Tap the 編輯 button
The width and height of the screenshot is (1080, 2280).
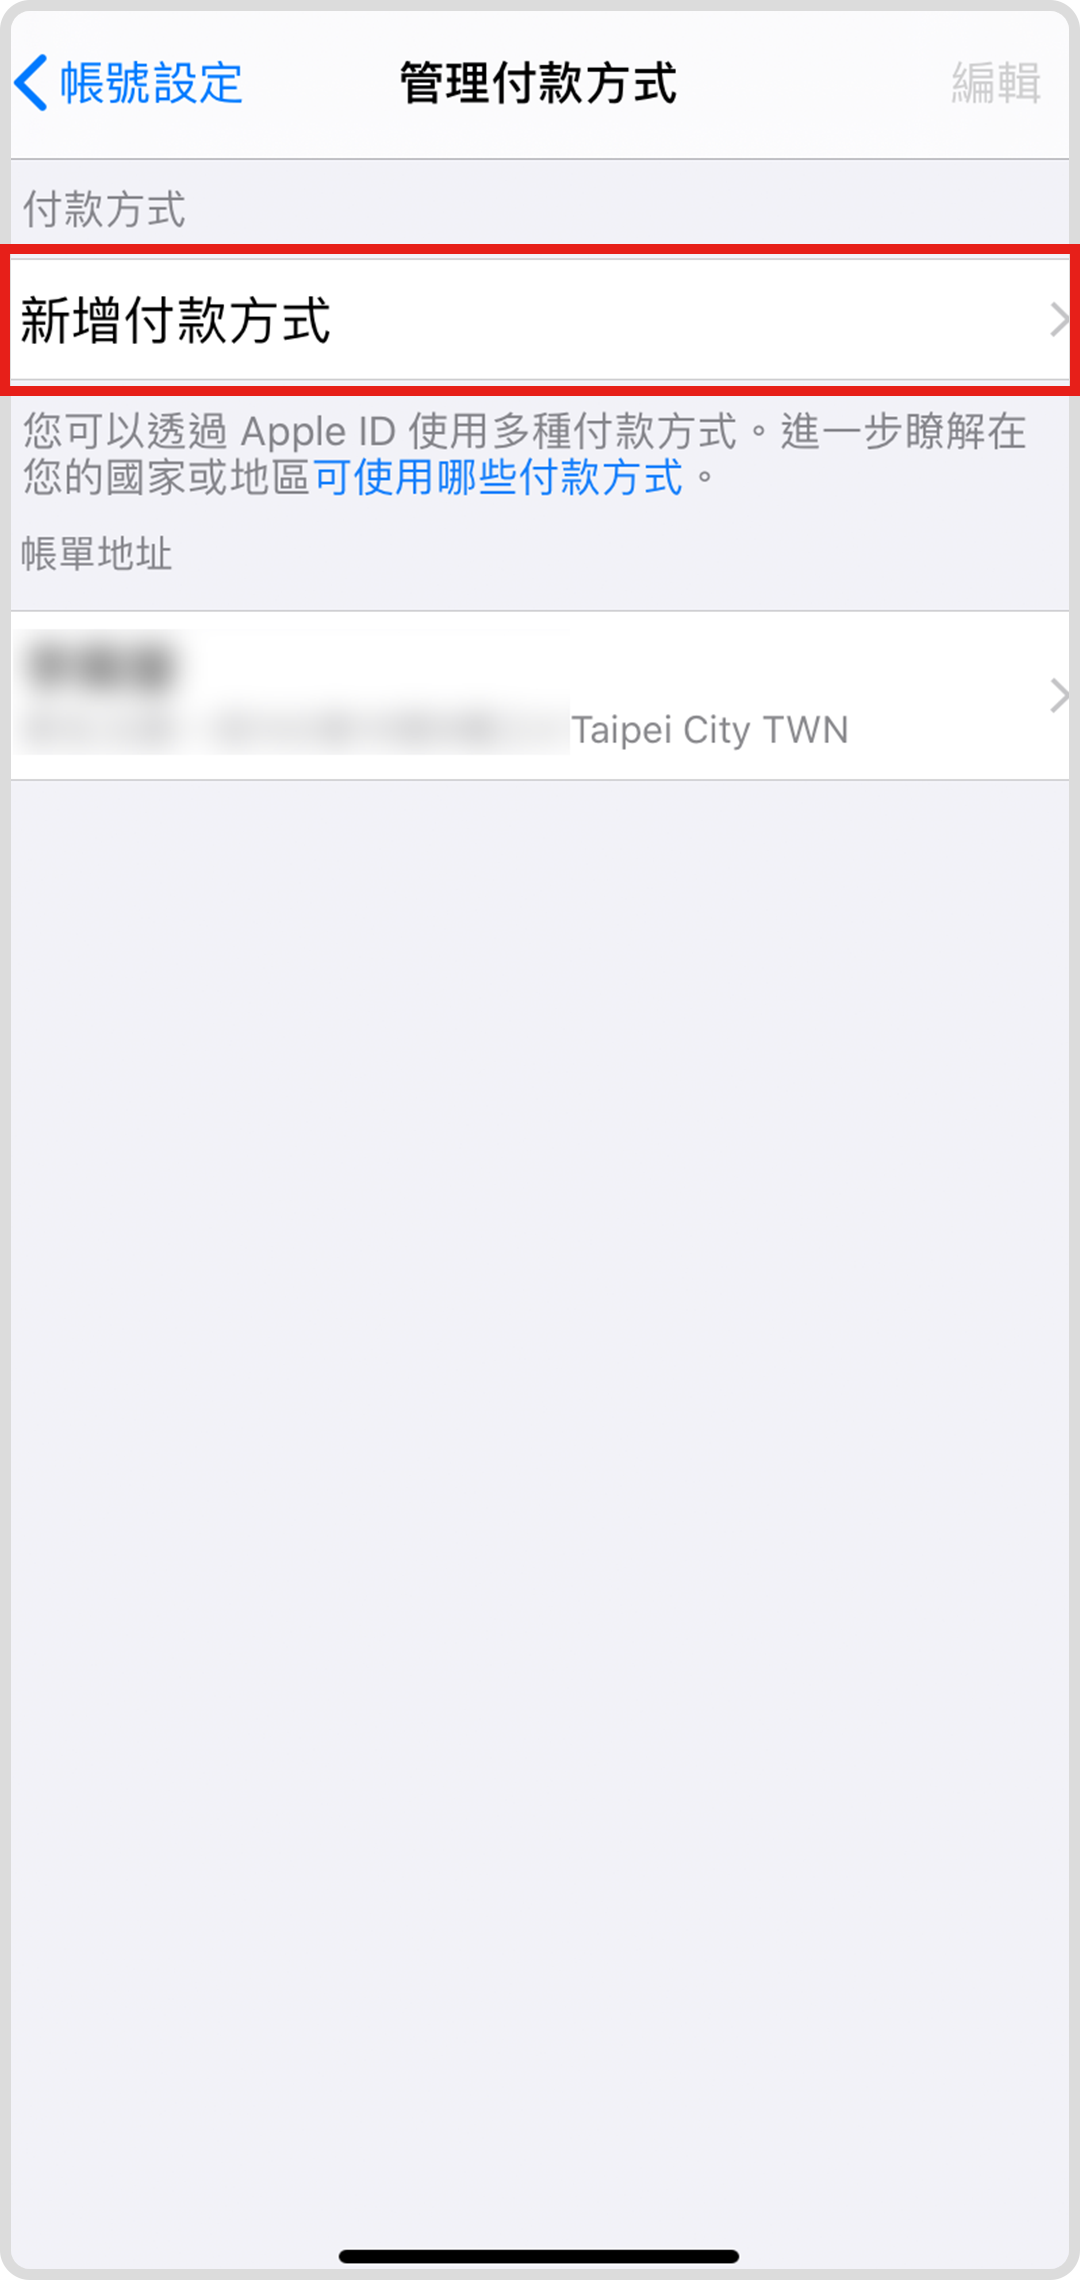(996, 82)
